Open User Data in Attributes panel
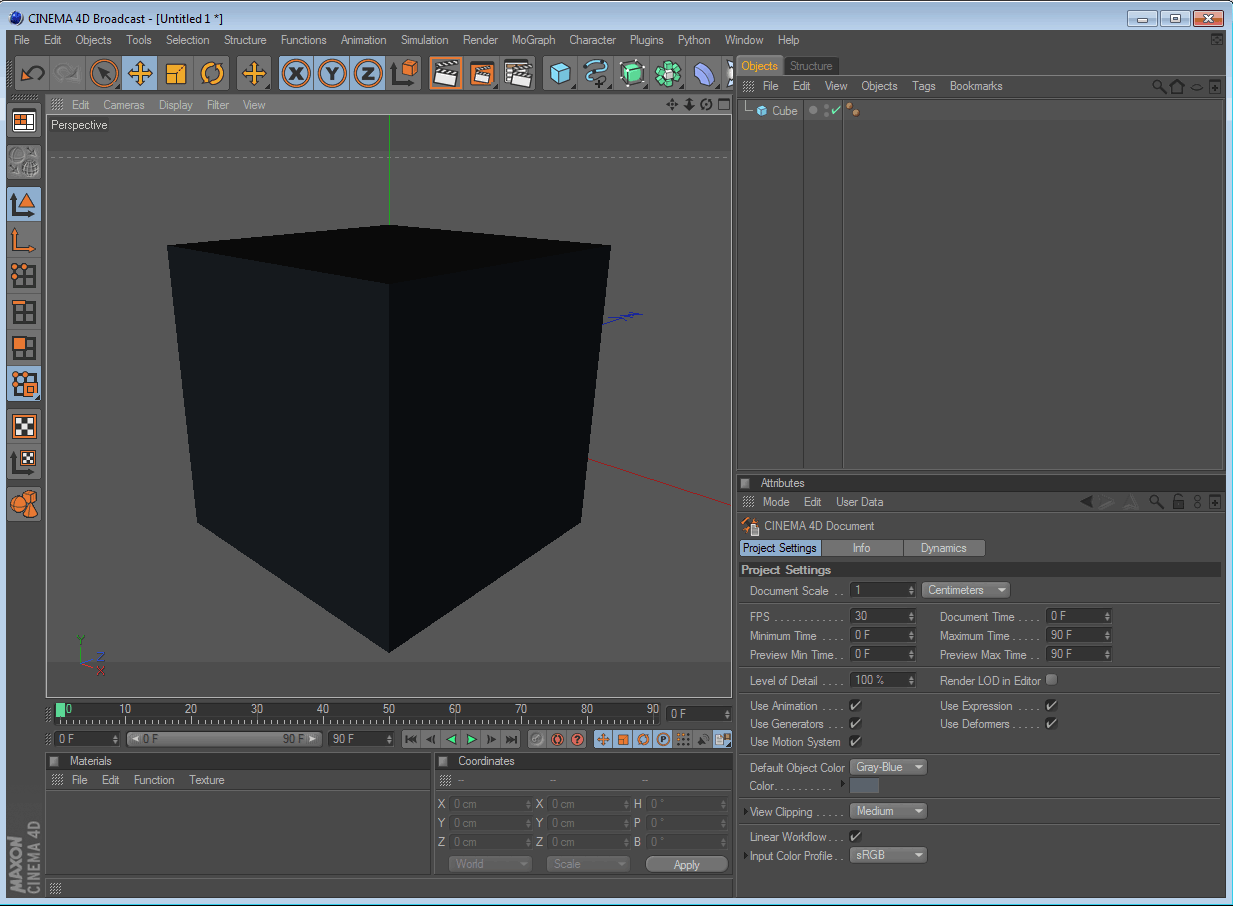Screen dimensions: 1233x906 pos(860,502)
